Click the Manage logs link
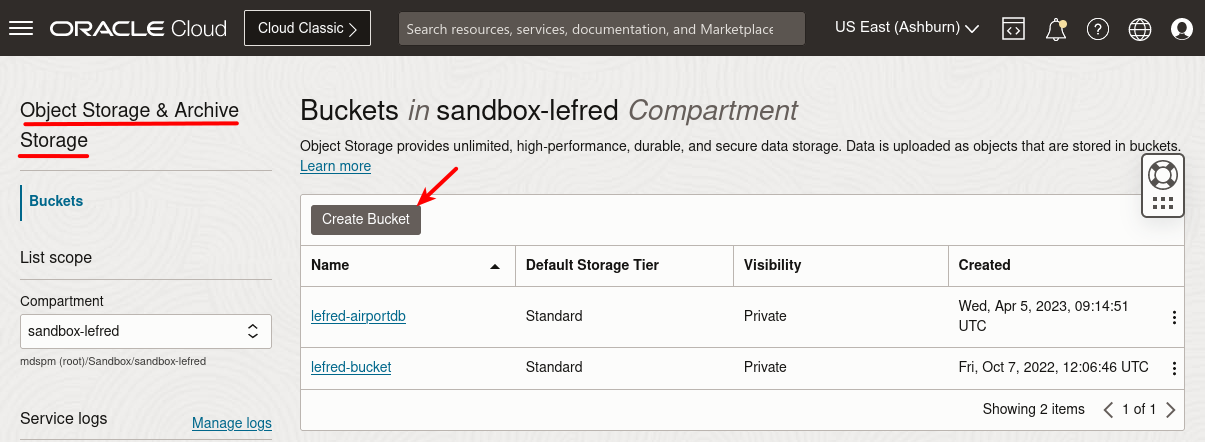This screenshot has height=442, width=1205. click(x=231, y=423)
